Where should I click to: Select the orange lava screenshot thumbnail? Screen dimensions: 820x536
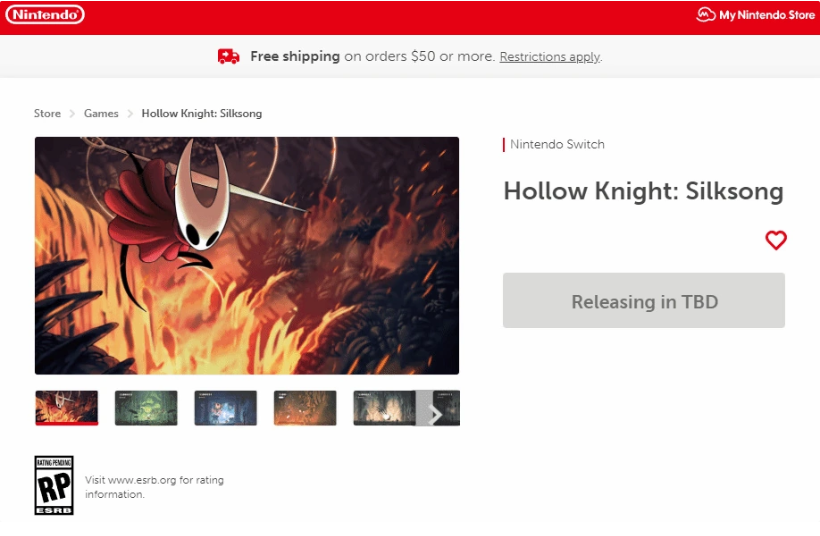(x=305, y=407)
